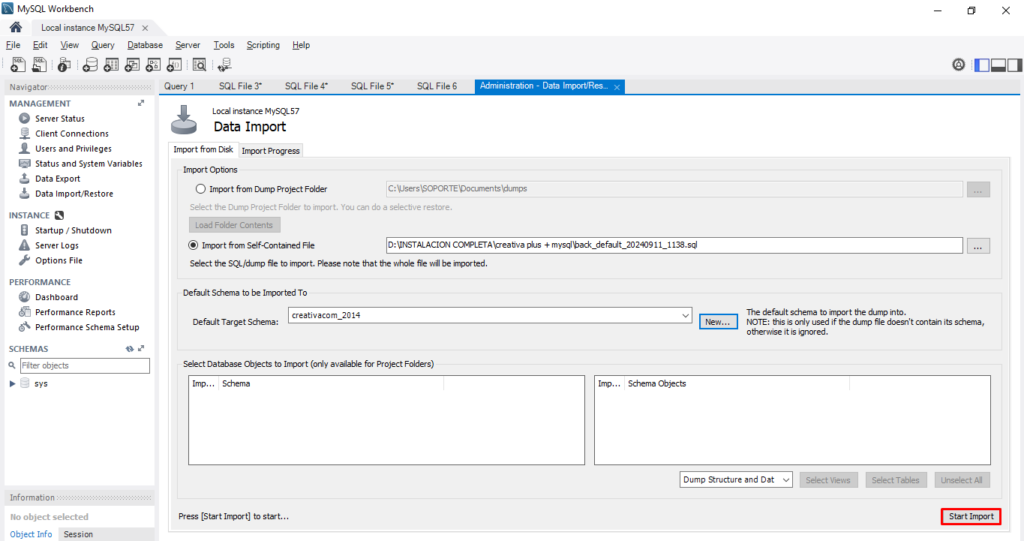Open the File menu
The width and height of the screenshot is (1024, 541).
click(13, 45)
